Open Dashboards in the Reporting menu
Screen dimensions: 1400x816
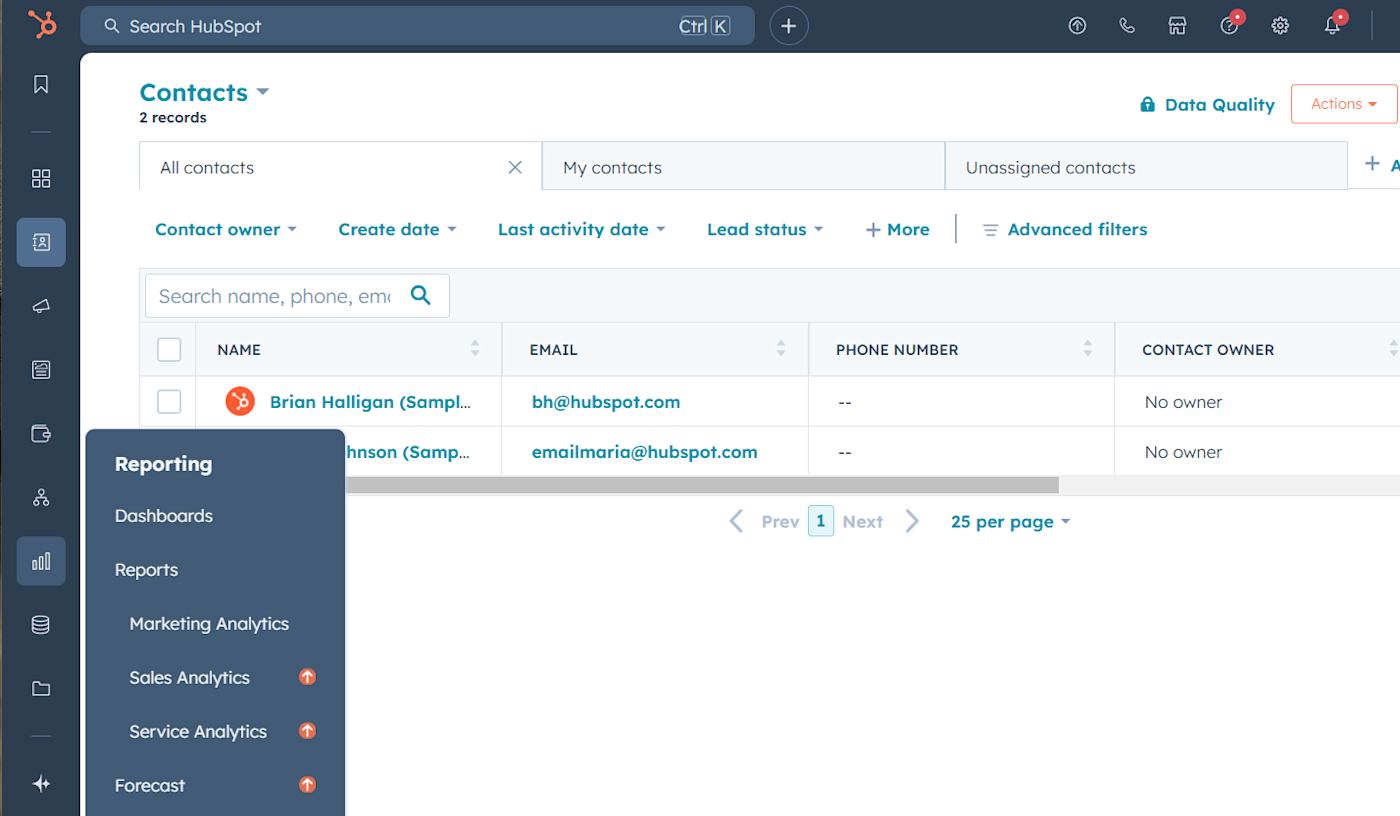tap(164, 516)
